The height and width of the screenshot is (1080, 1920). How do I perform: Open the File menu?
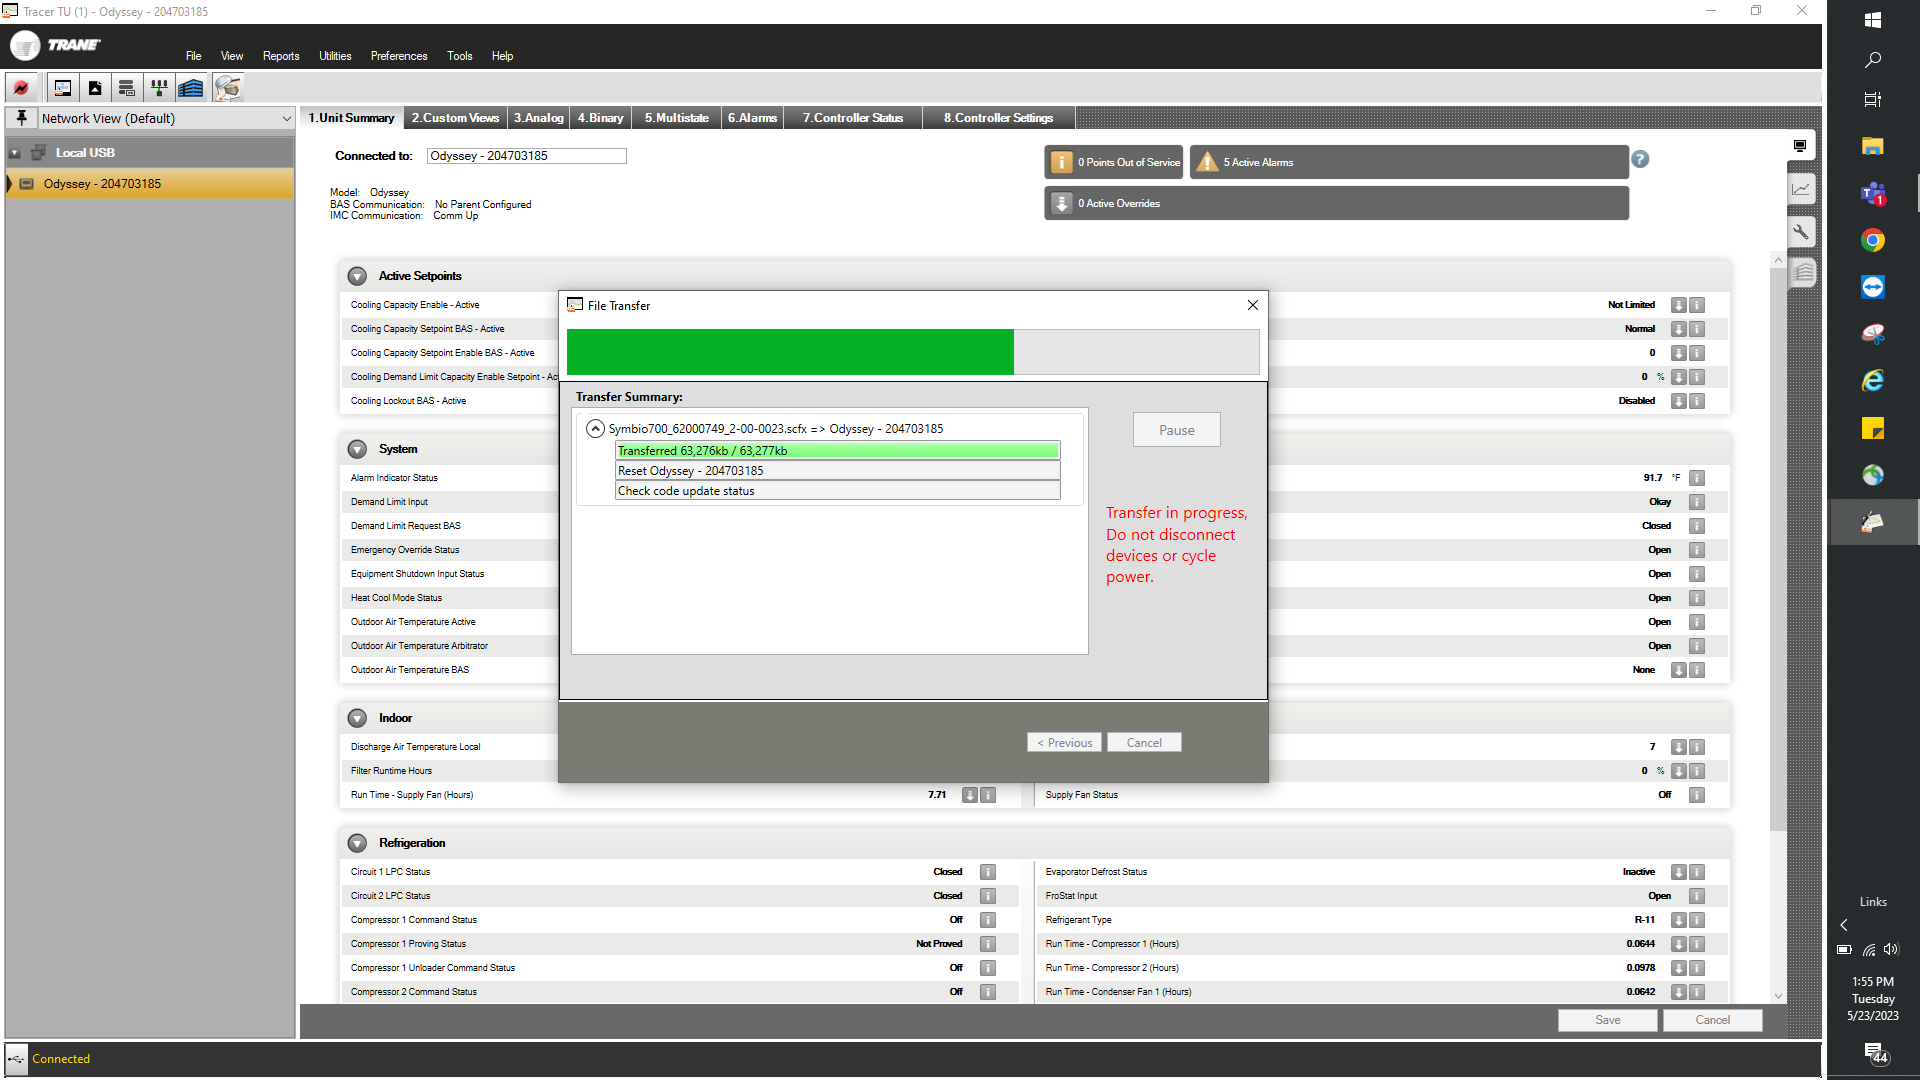(193, 56)
